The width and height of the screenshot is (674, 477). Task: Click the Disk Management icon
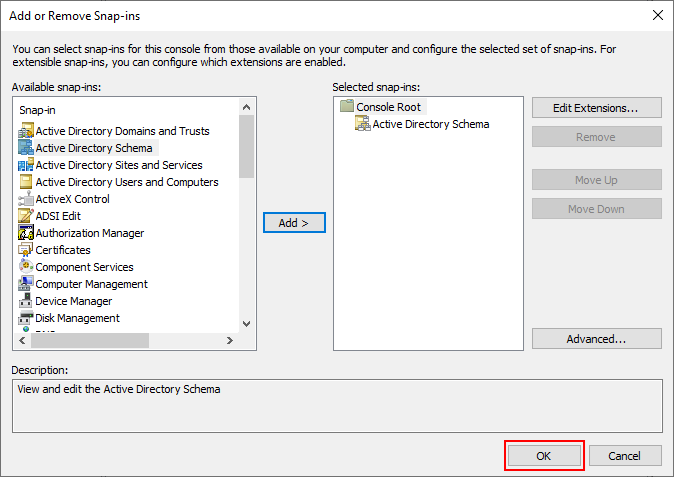[x=26, y=318]
